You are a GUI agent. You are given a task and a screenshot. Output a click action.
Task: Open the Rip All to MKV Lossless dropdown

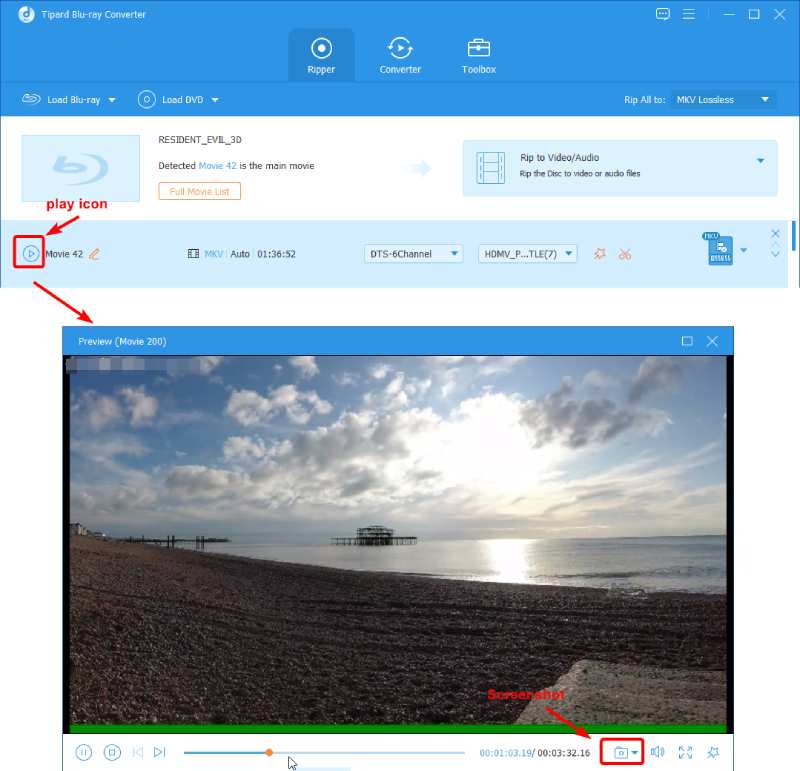722,100
